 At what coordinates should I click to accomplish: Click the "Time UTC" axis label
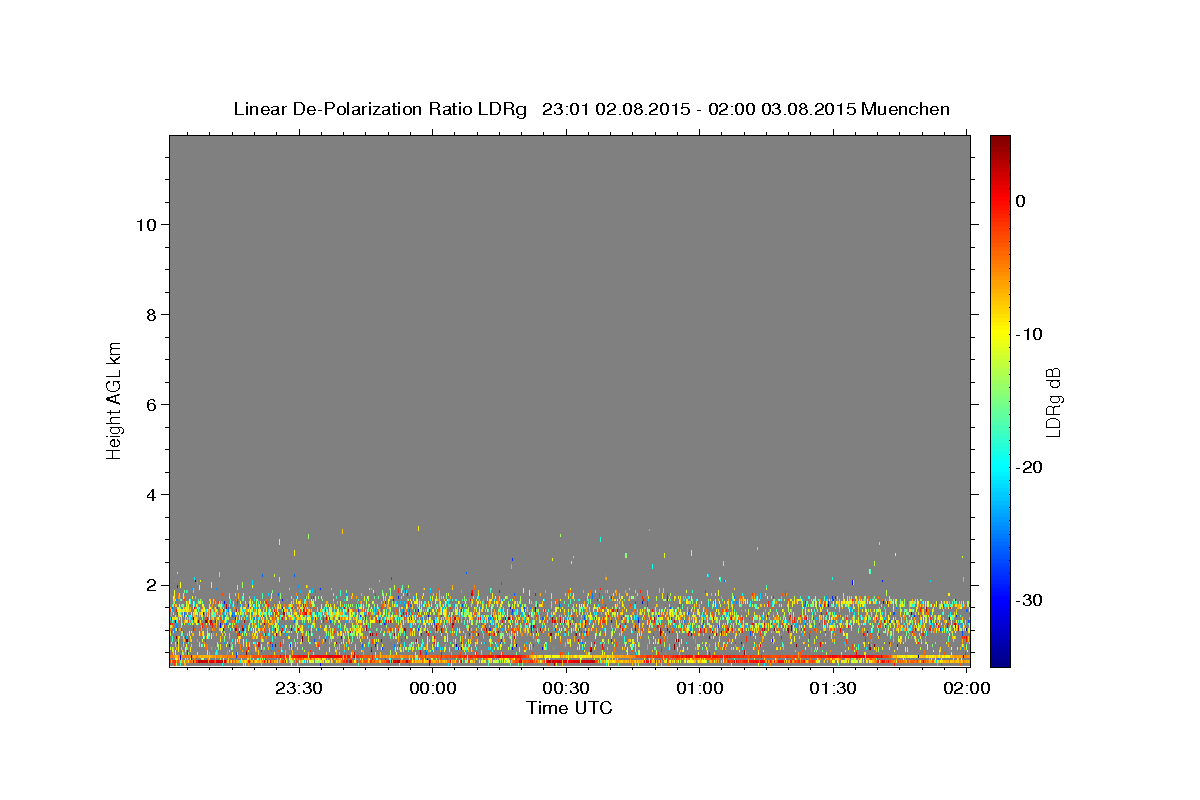[569, 708]
